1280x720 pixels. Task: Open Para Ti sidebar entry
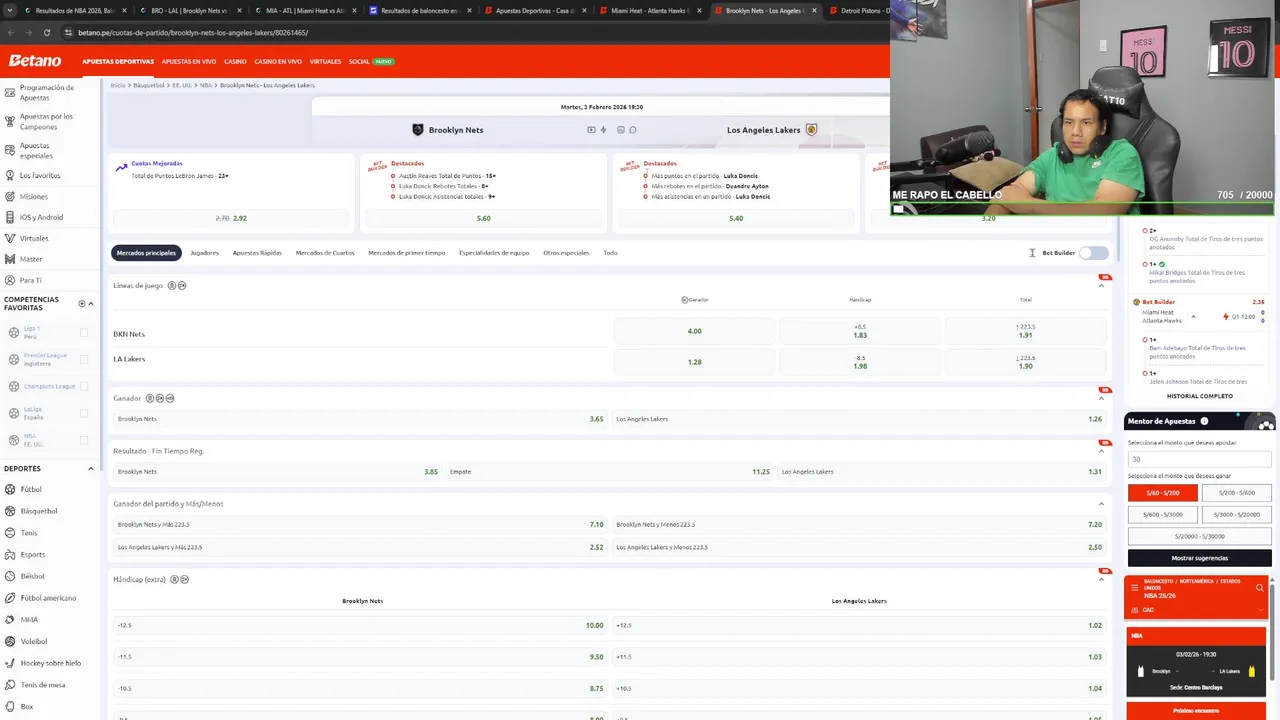(31, 280)
